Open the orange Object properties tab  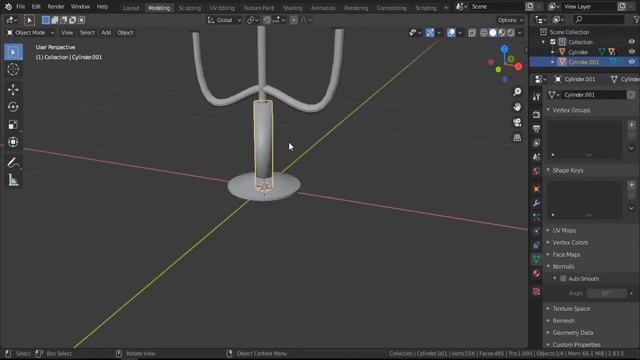click(x=536, y=189)
